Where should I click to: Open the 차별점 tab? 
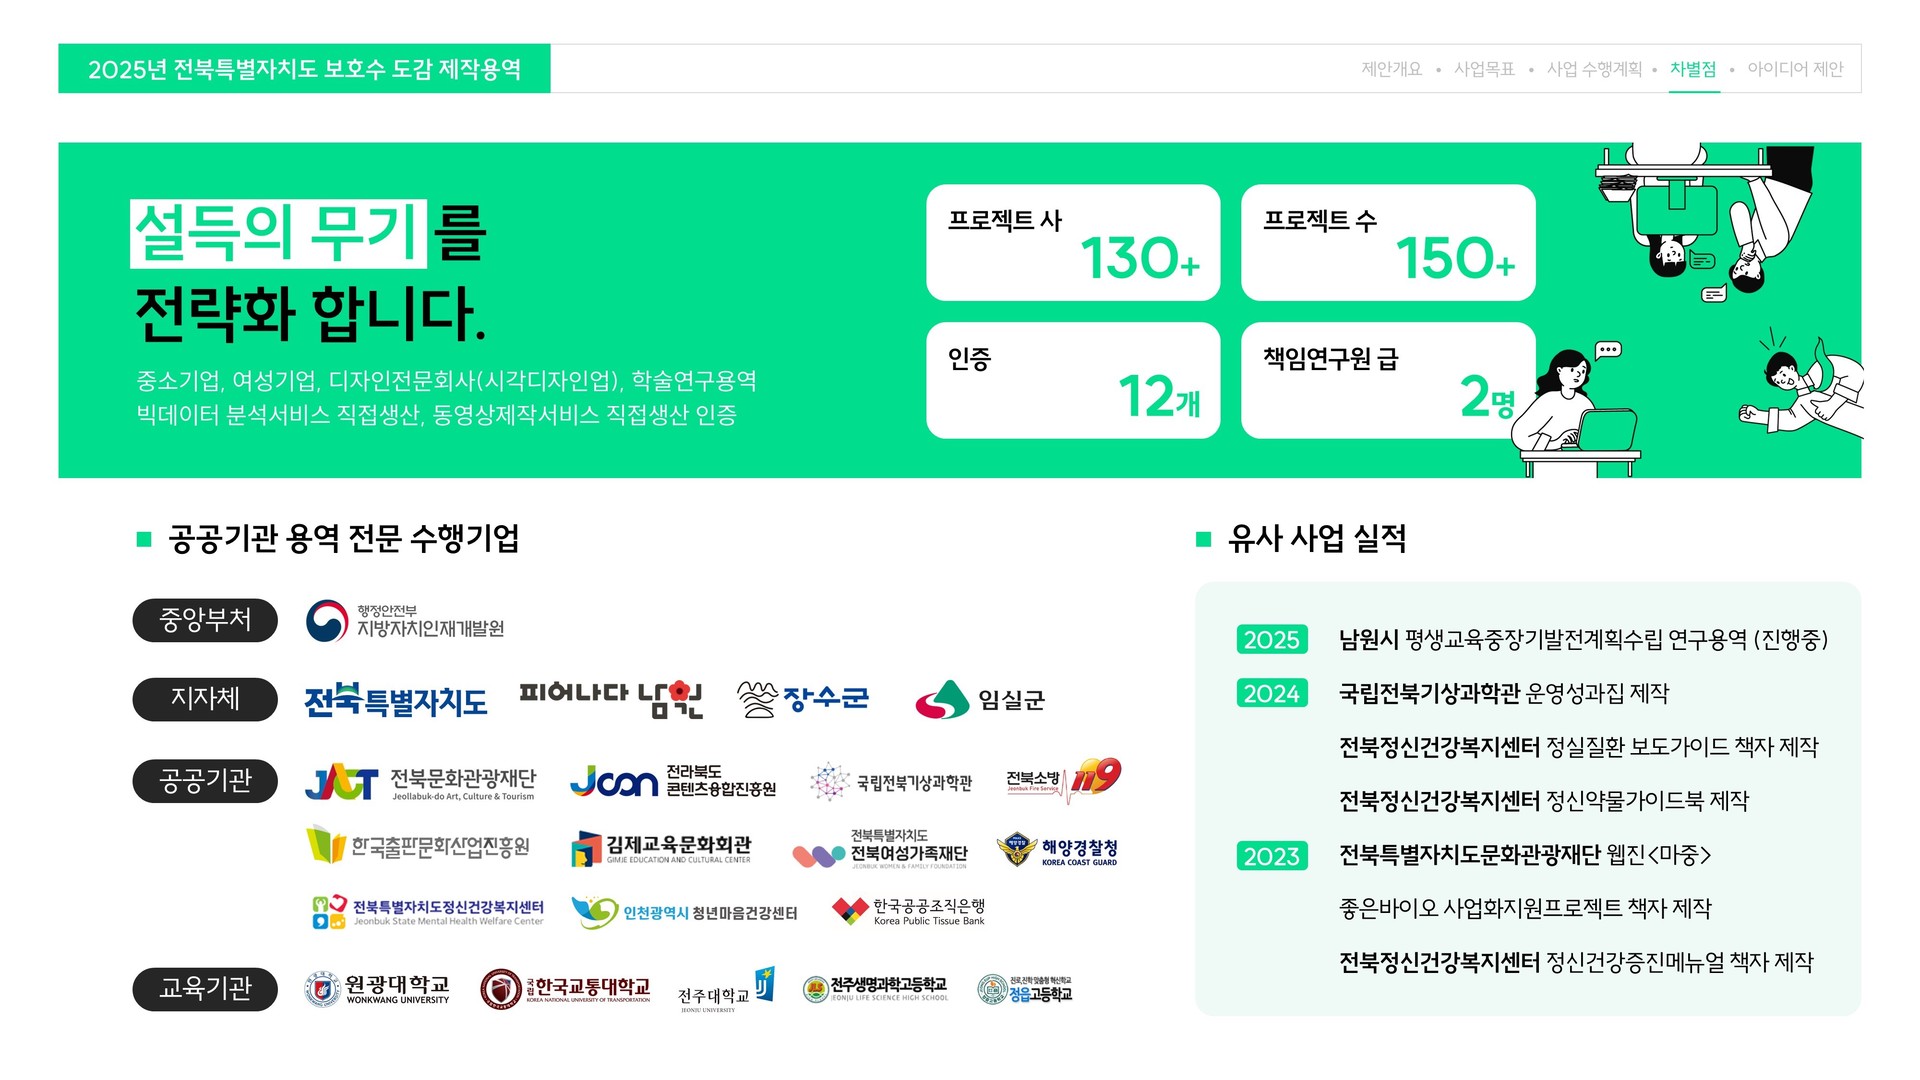click(1693, 69)
